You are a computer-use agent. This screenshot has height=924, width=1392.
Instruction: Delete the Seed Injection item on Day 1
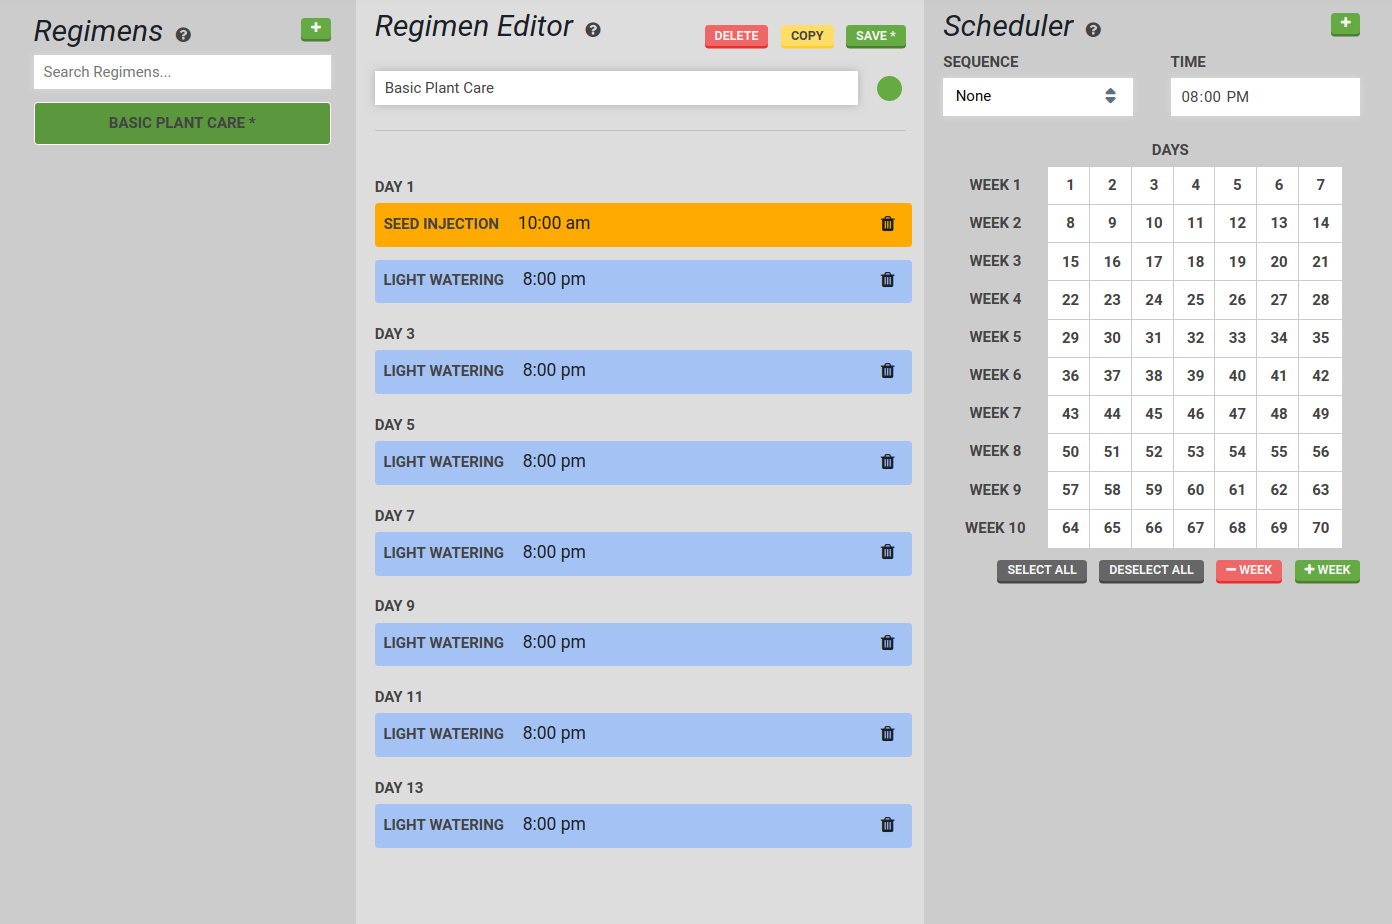click(x=887, y=224)
